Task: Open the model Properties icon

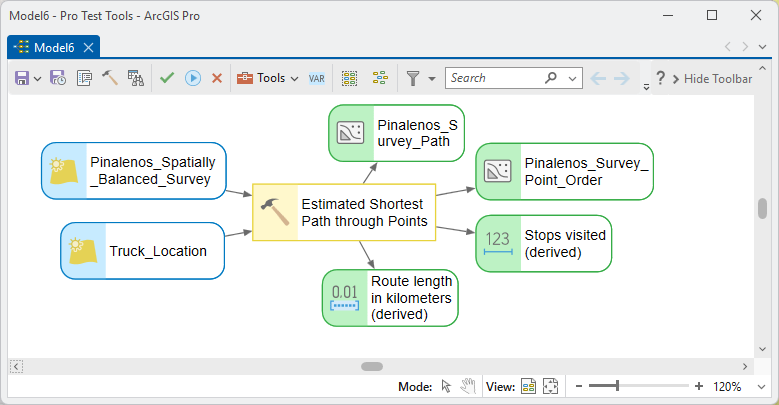Action: click(x=84, y=78)
